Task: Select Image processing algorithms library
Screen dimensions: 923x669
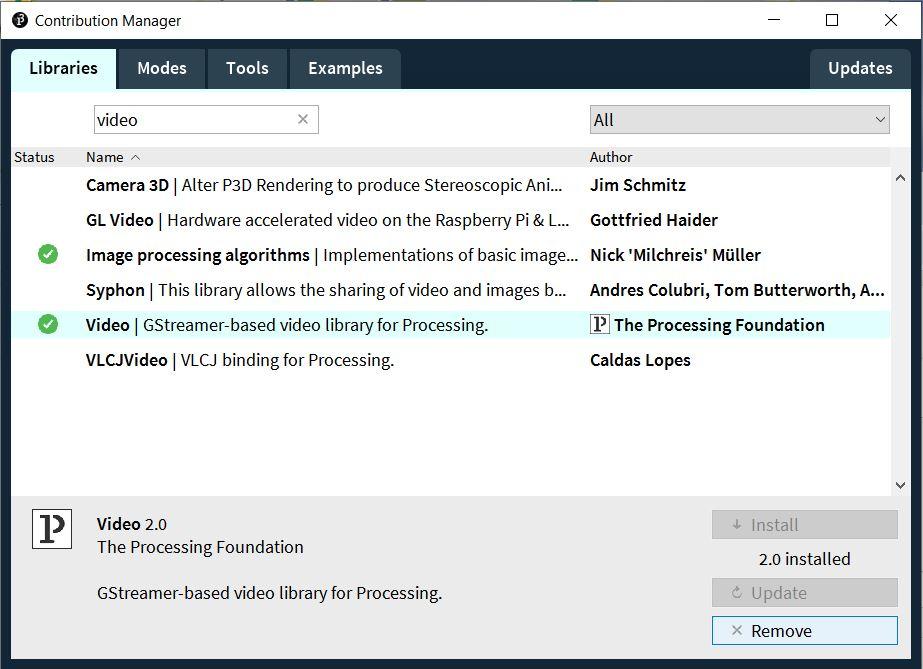Action: point(450,255)
